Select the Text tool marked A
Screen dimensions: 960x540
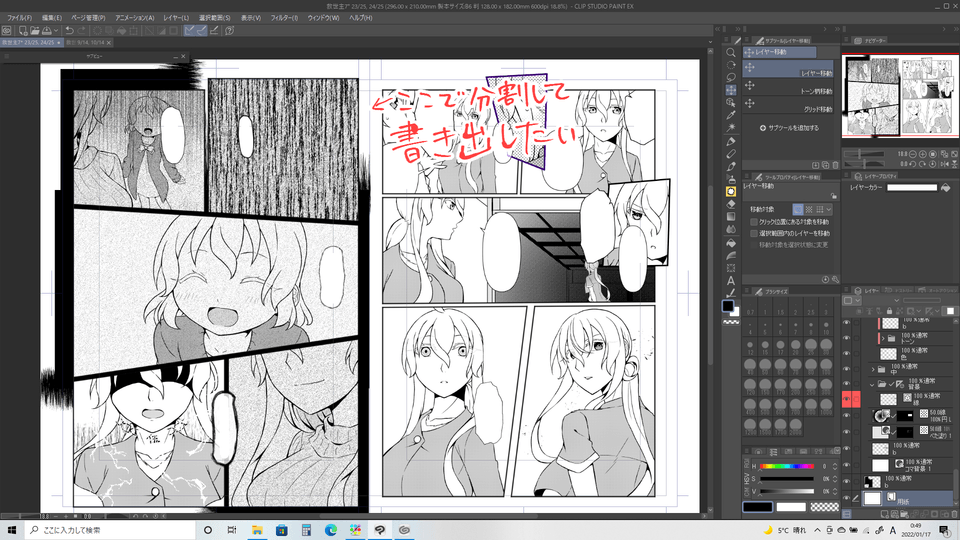click(x=730, y=281)
